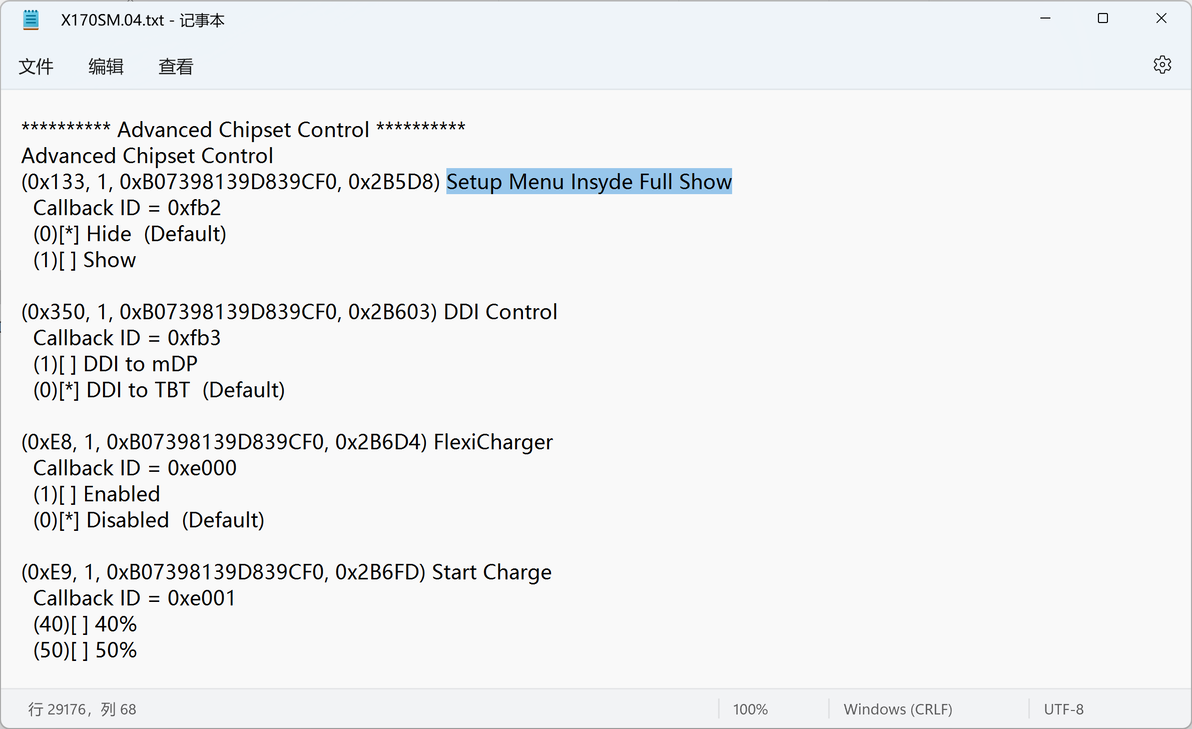Click highlighted text Setup Menu Insyde Full Show
Image resolution: width=1192 pixels, height=729 pixels.
[x=589, y=182]
